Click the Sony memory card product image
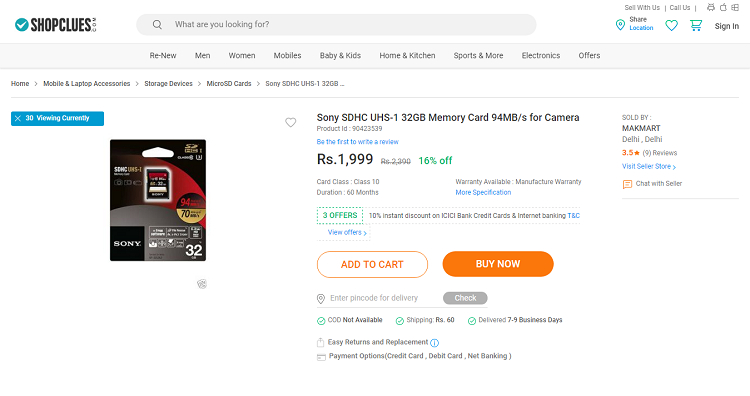The height and width of the screenshot is (396, 750). coord(158,200)
